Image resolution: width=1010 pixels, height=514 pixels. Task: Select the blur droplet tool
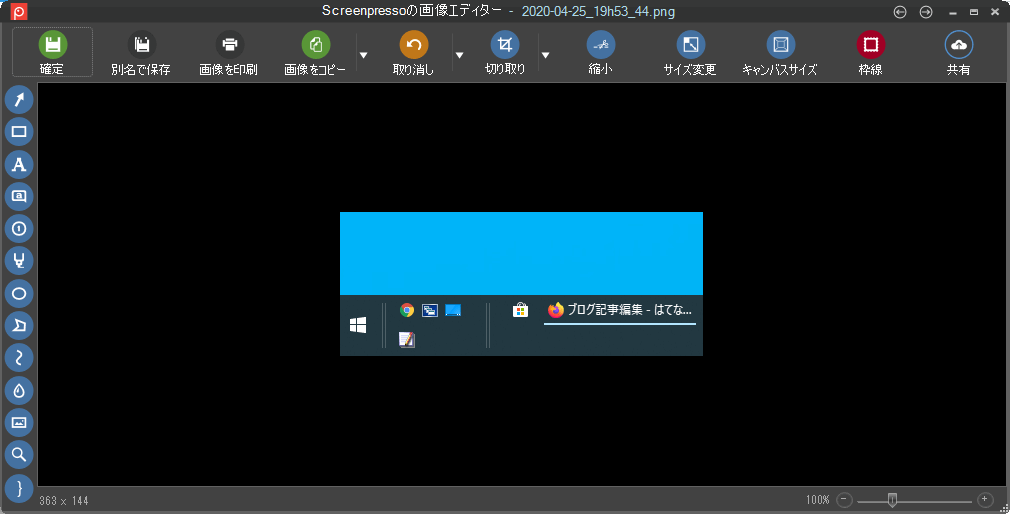(x=19, y=390)
